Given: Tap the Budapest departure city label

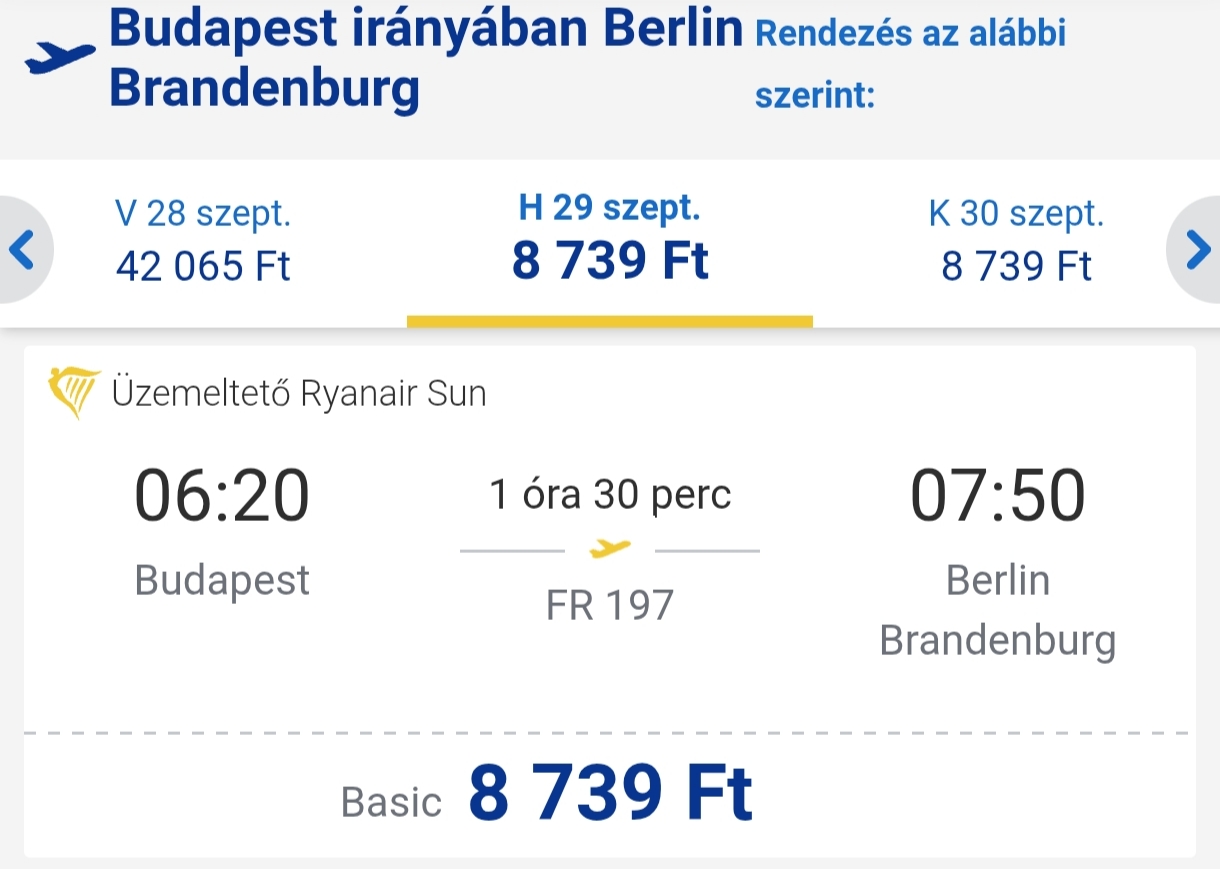Looking at the screenshot, I should pyautogui.click(x=222, y=581).
